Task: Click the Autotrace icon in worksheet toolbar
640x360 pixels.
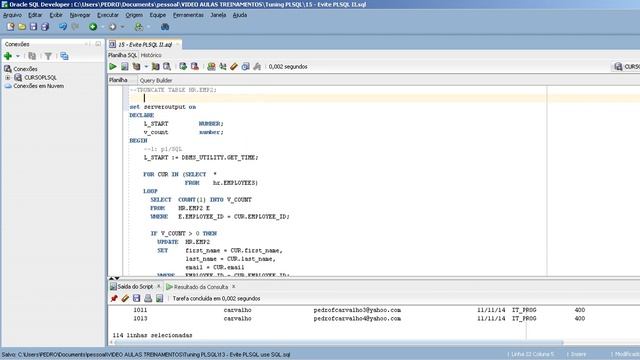Action: [x=156, y=67]
